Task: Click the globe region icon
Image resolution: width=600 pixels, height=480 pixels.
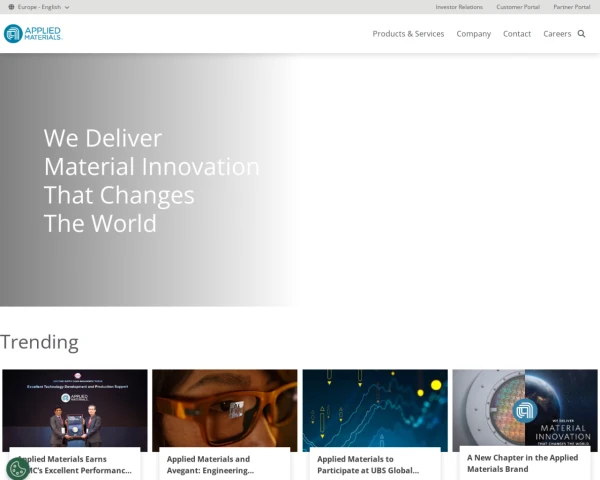Action: [x=11, y=7]
